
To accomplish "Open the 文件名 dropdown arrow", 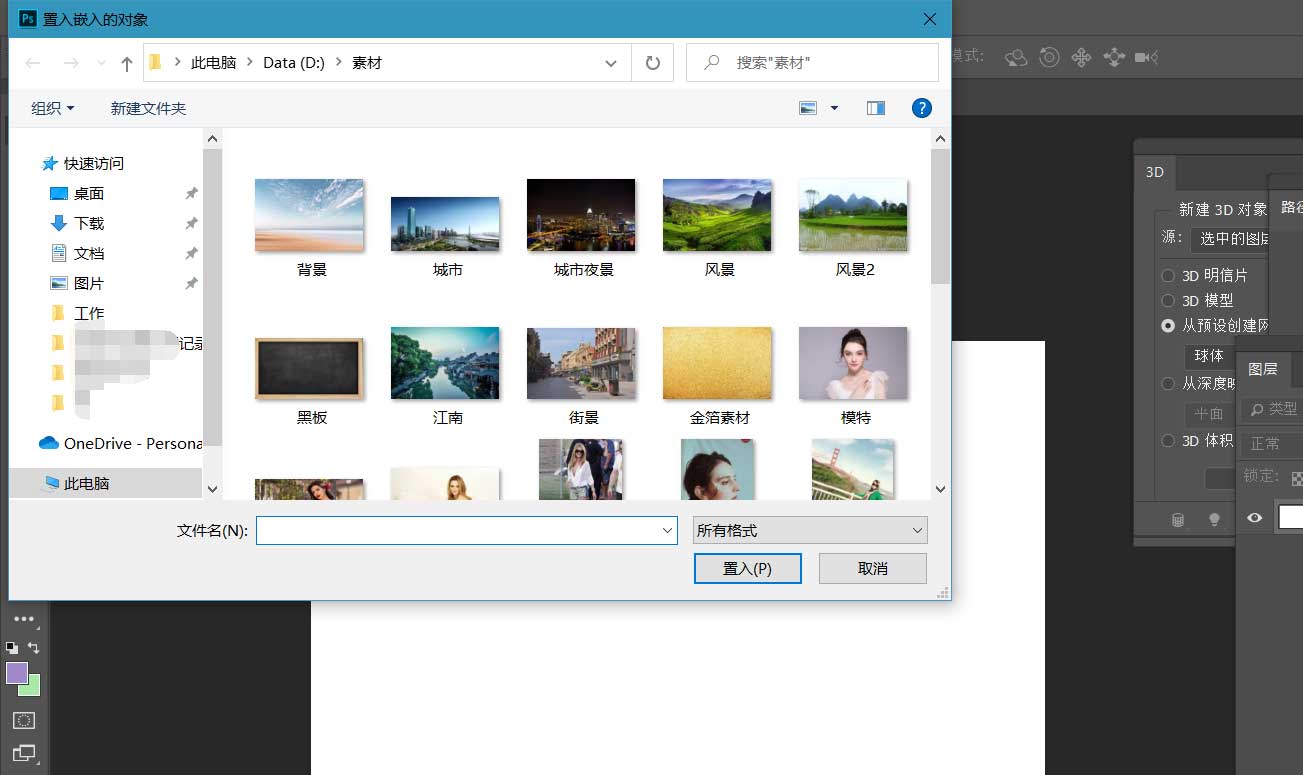I will [x=668, y=531].
